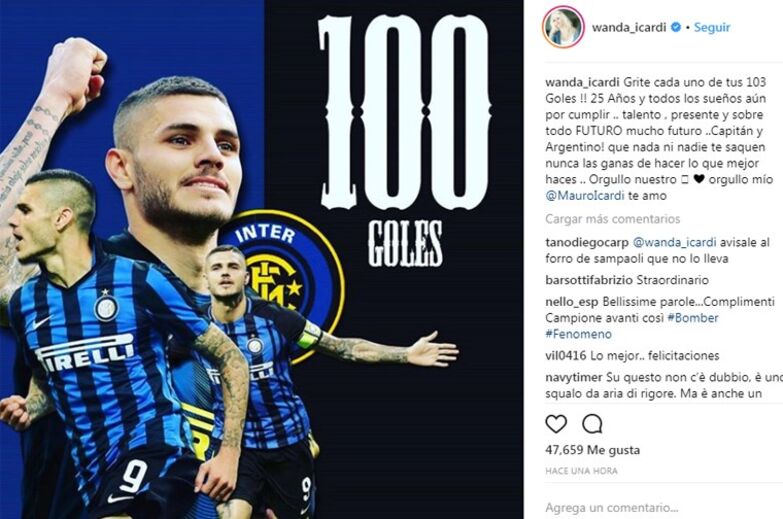Focus the Agrega un comentario field
This screenshot has height=519, width=783.
[x=659, y=508]
